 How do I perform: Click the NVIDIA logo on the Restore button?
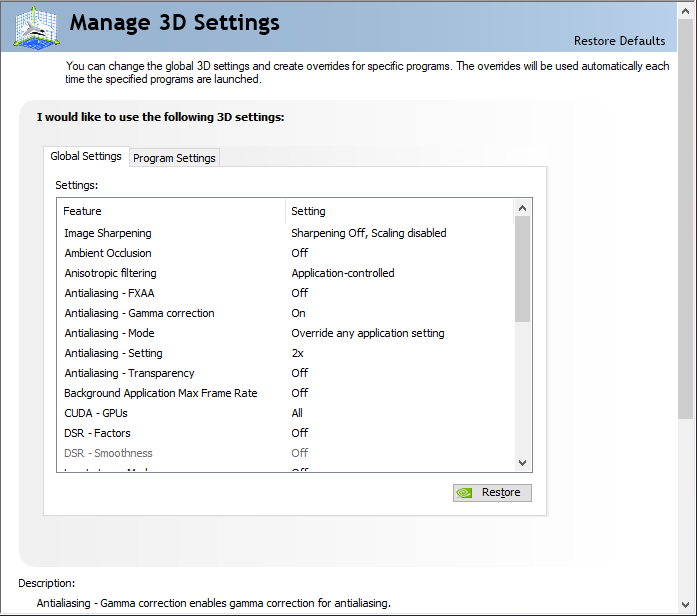click(x=465, y=493)
